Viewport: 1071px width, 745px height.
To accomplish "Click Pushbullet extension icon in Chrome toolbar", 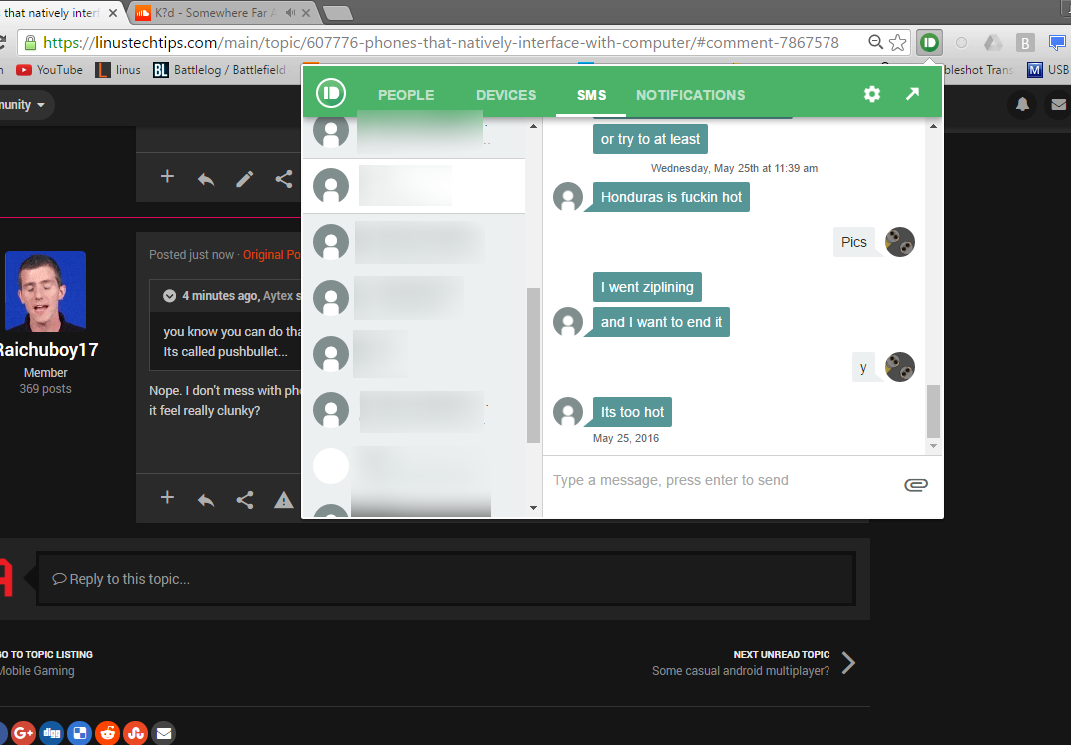I will coord(929,43).
